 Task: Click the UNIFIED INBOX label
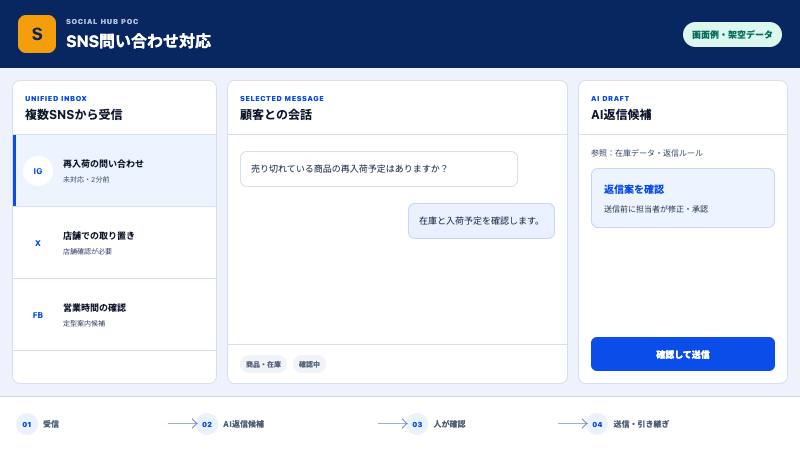56,98
